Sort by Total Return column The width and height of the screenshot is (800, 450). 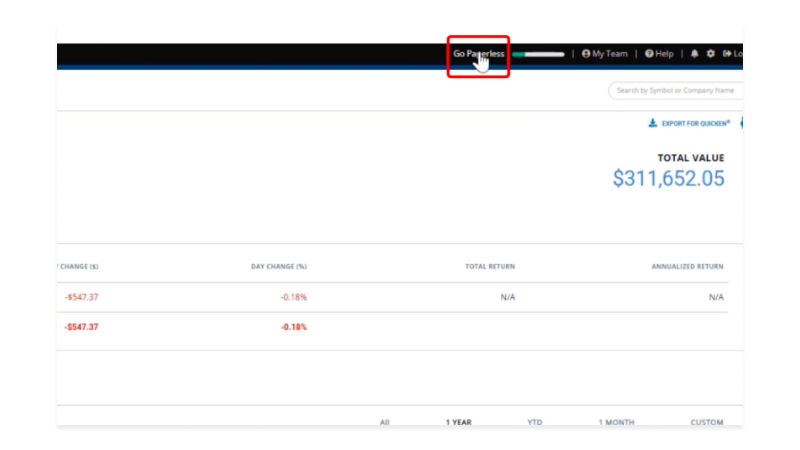point(490,266)
